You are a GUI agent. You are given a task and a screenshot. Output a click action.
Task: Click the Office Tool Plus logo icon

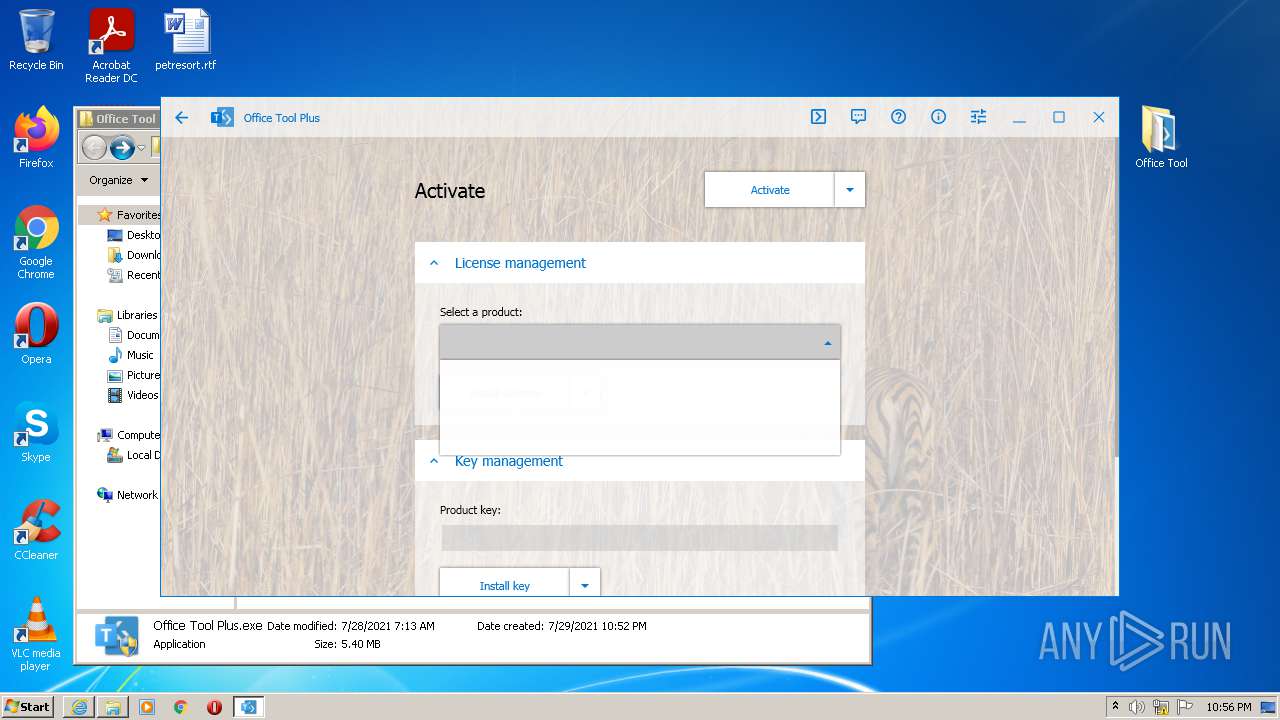pos(222,117)
